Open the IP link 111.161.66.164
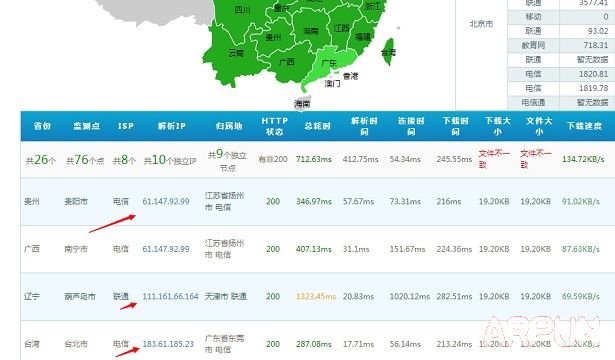615x360 pixels. pyautogui.click(x=170, y=296)
